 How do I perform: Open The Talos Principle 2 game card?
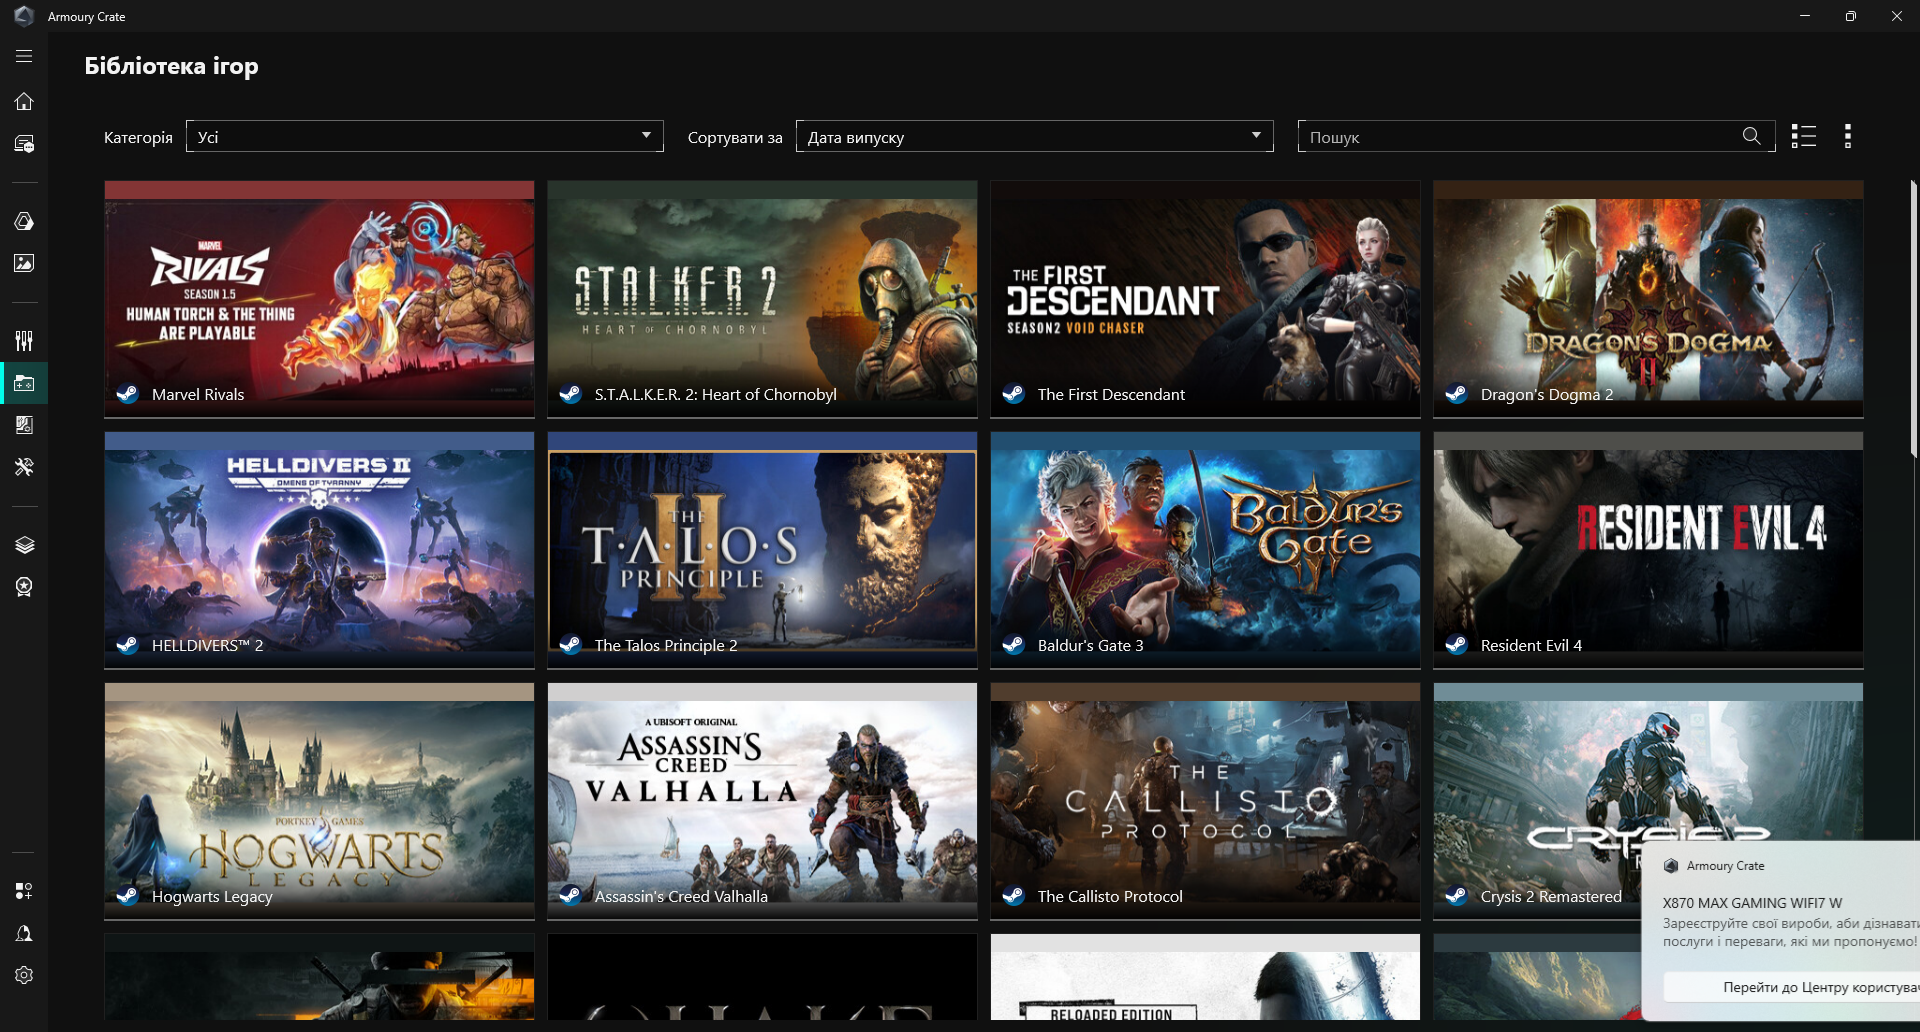pyautogui.click(x=763, y=550)
